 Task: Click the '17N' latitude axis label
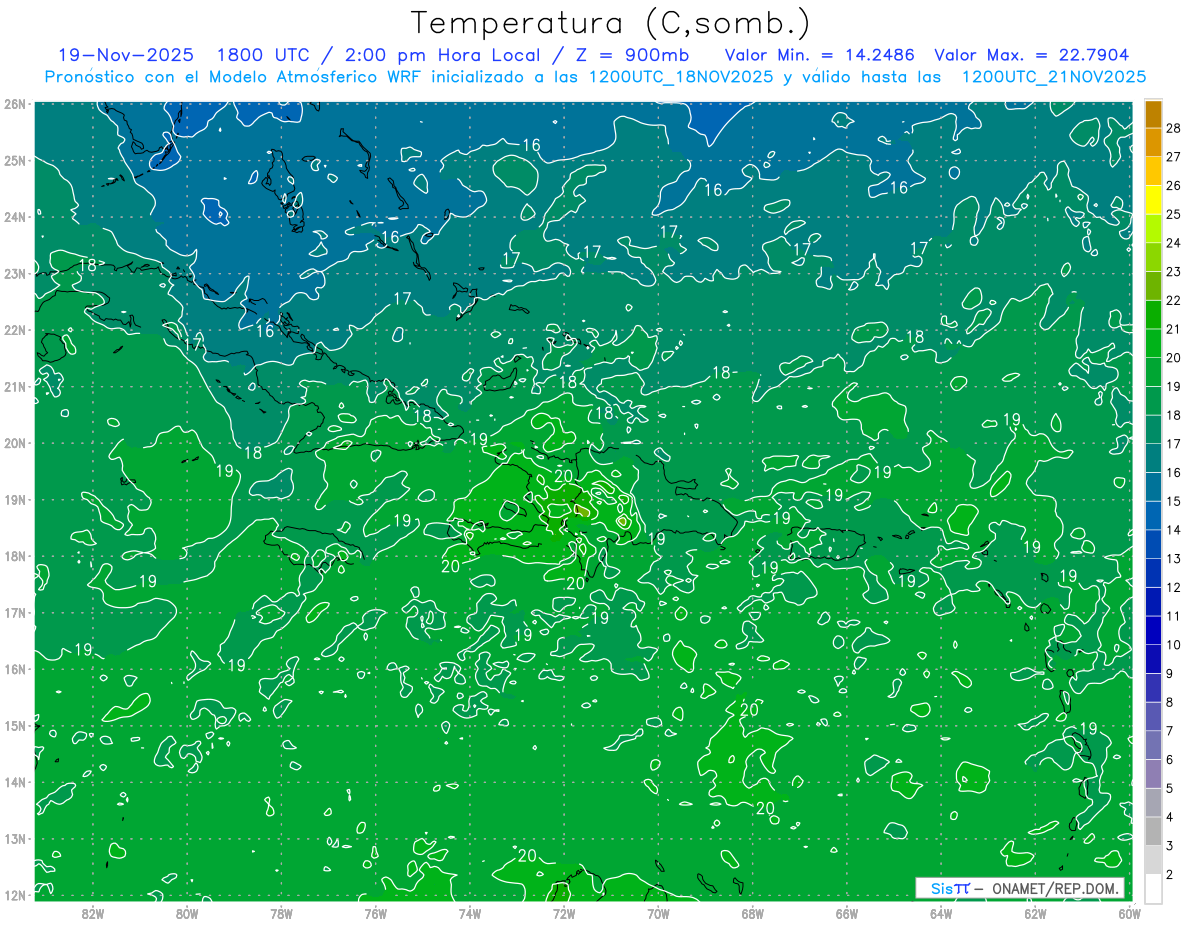click(x=14, y=612)
